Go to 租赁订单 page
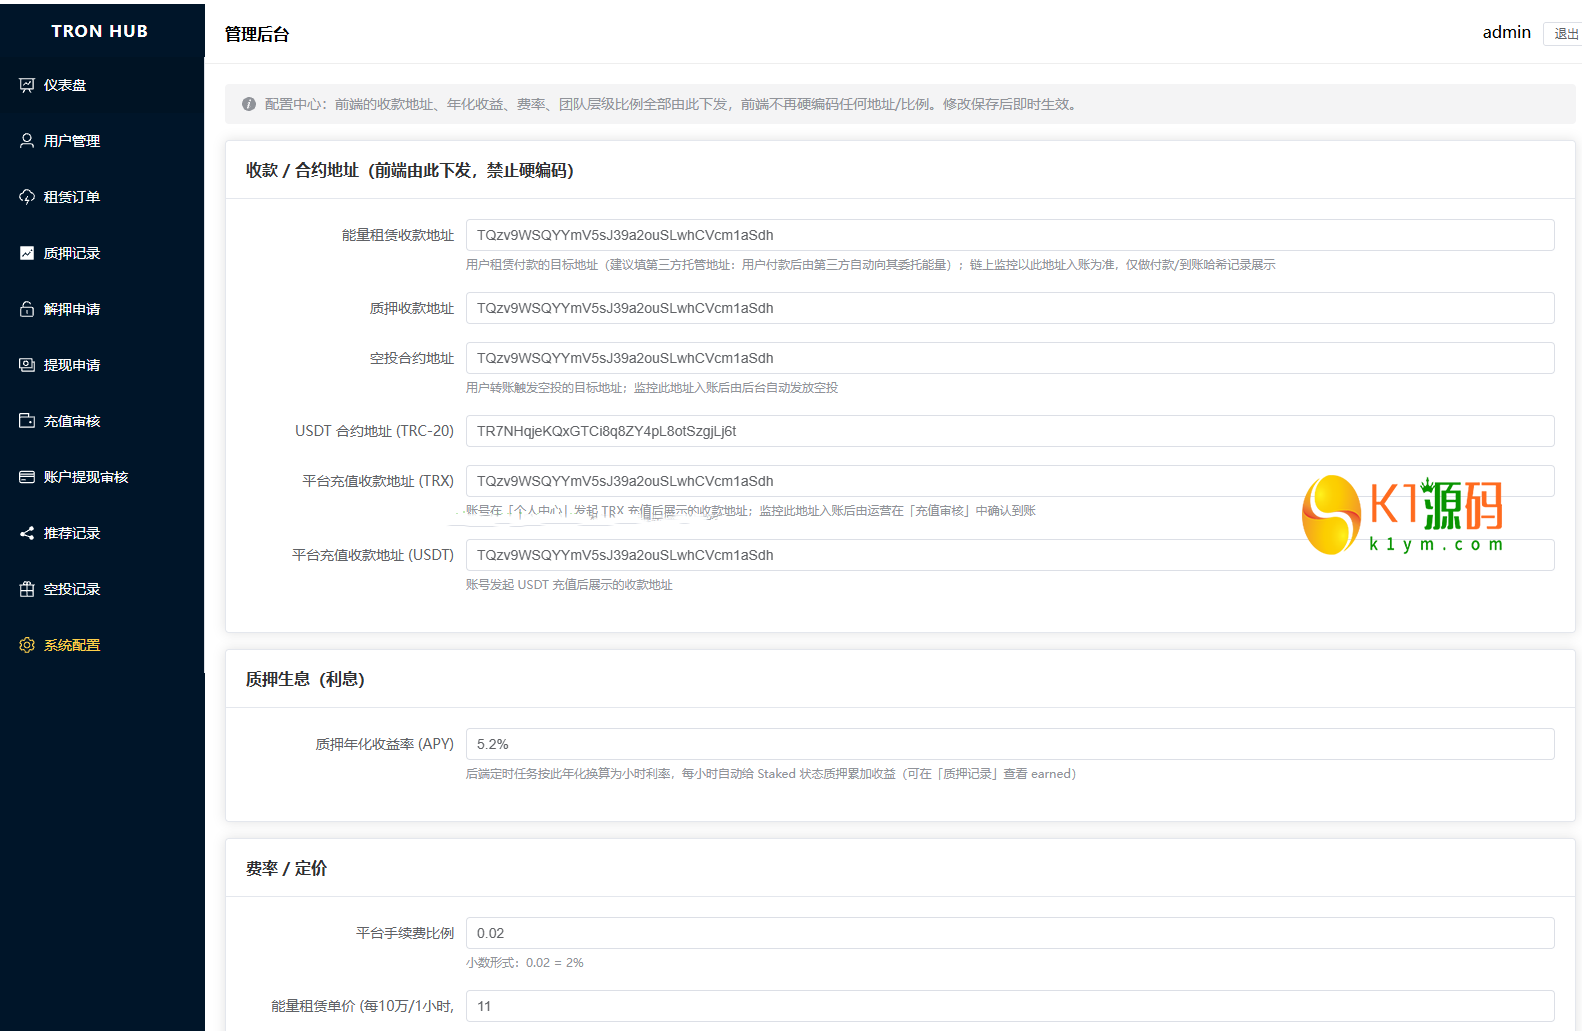Viewport: 1582px width, 1031px height. point(102,197)
